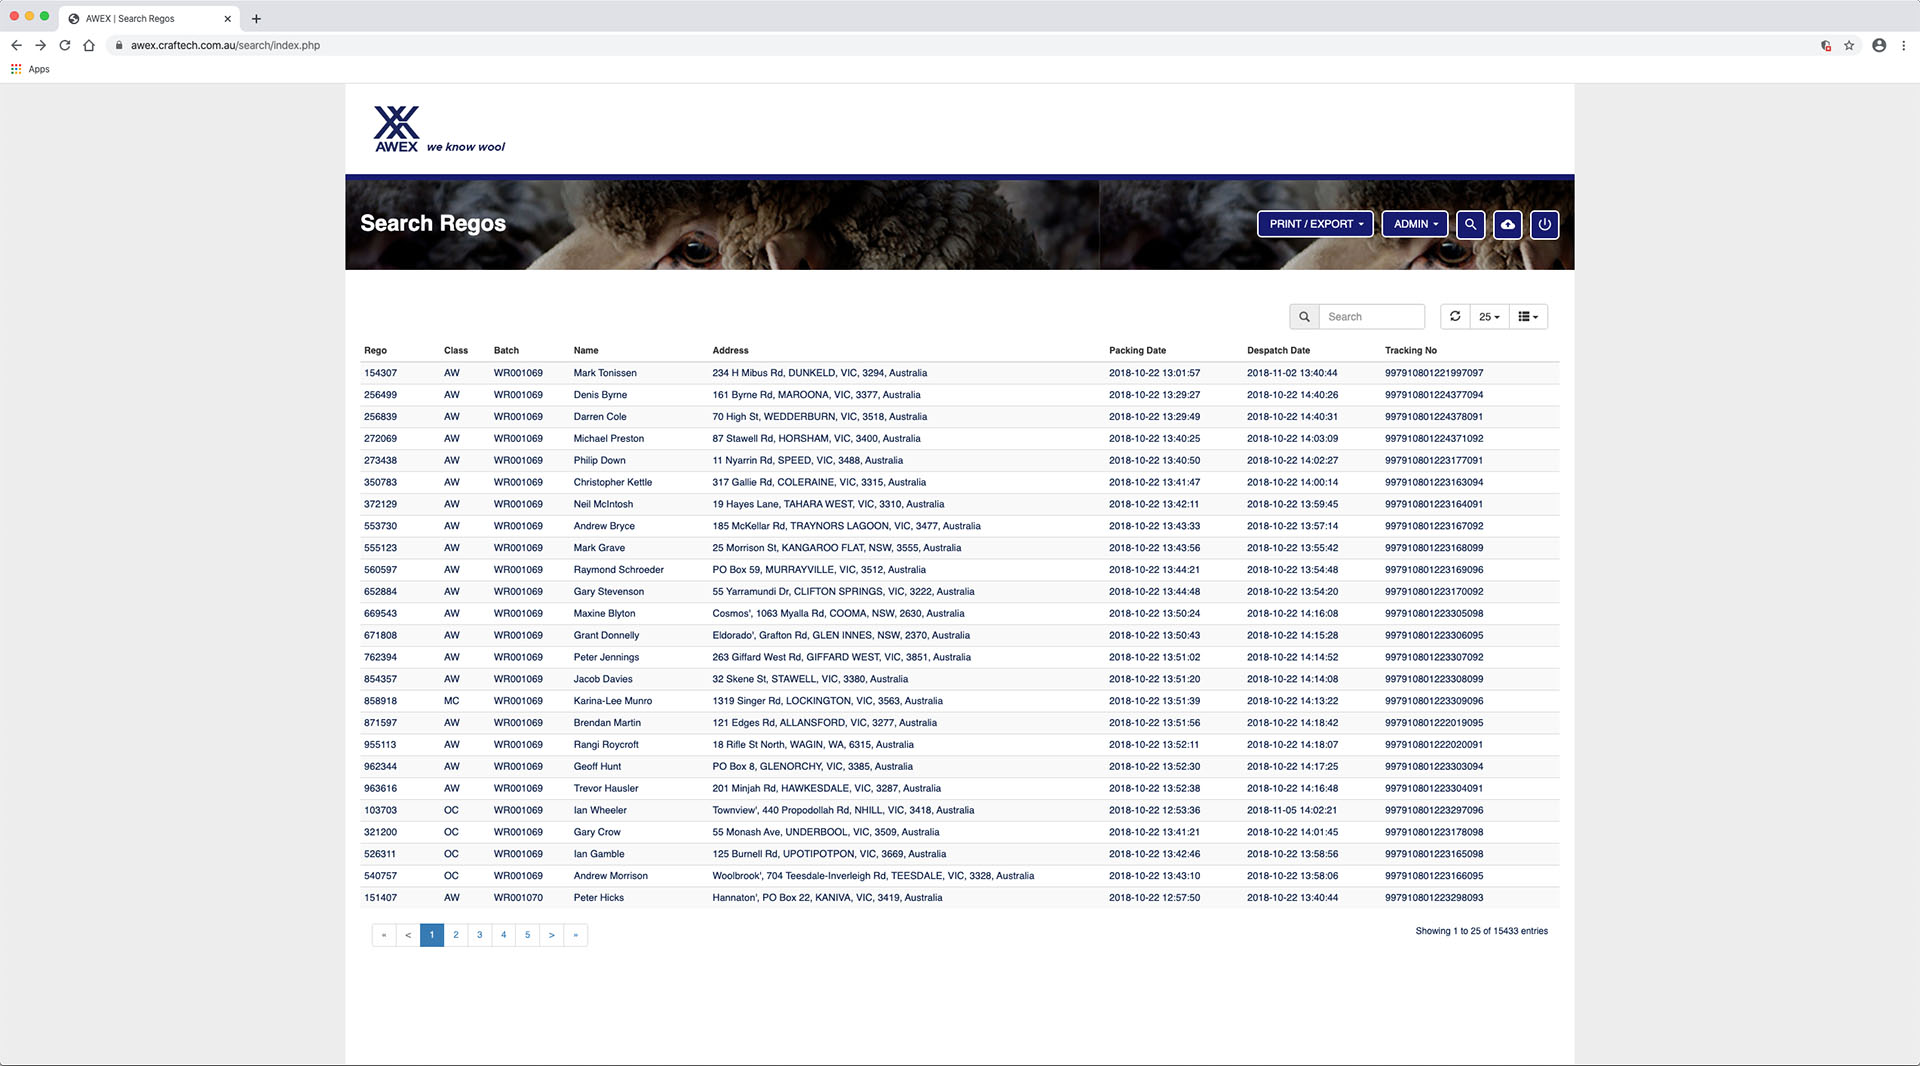The image size is (1920, 1066).
Task: Click into the table Search field
Action: (1371, 317)
